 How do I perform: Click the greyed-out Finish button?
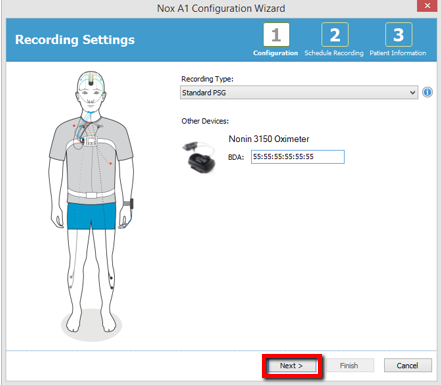(x=349, y=366)
